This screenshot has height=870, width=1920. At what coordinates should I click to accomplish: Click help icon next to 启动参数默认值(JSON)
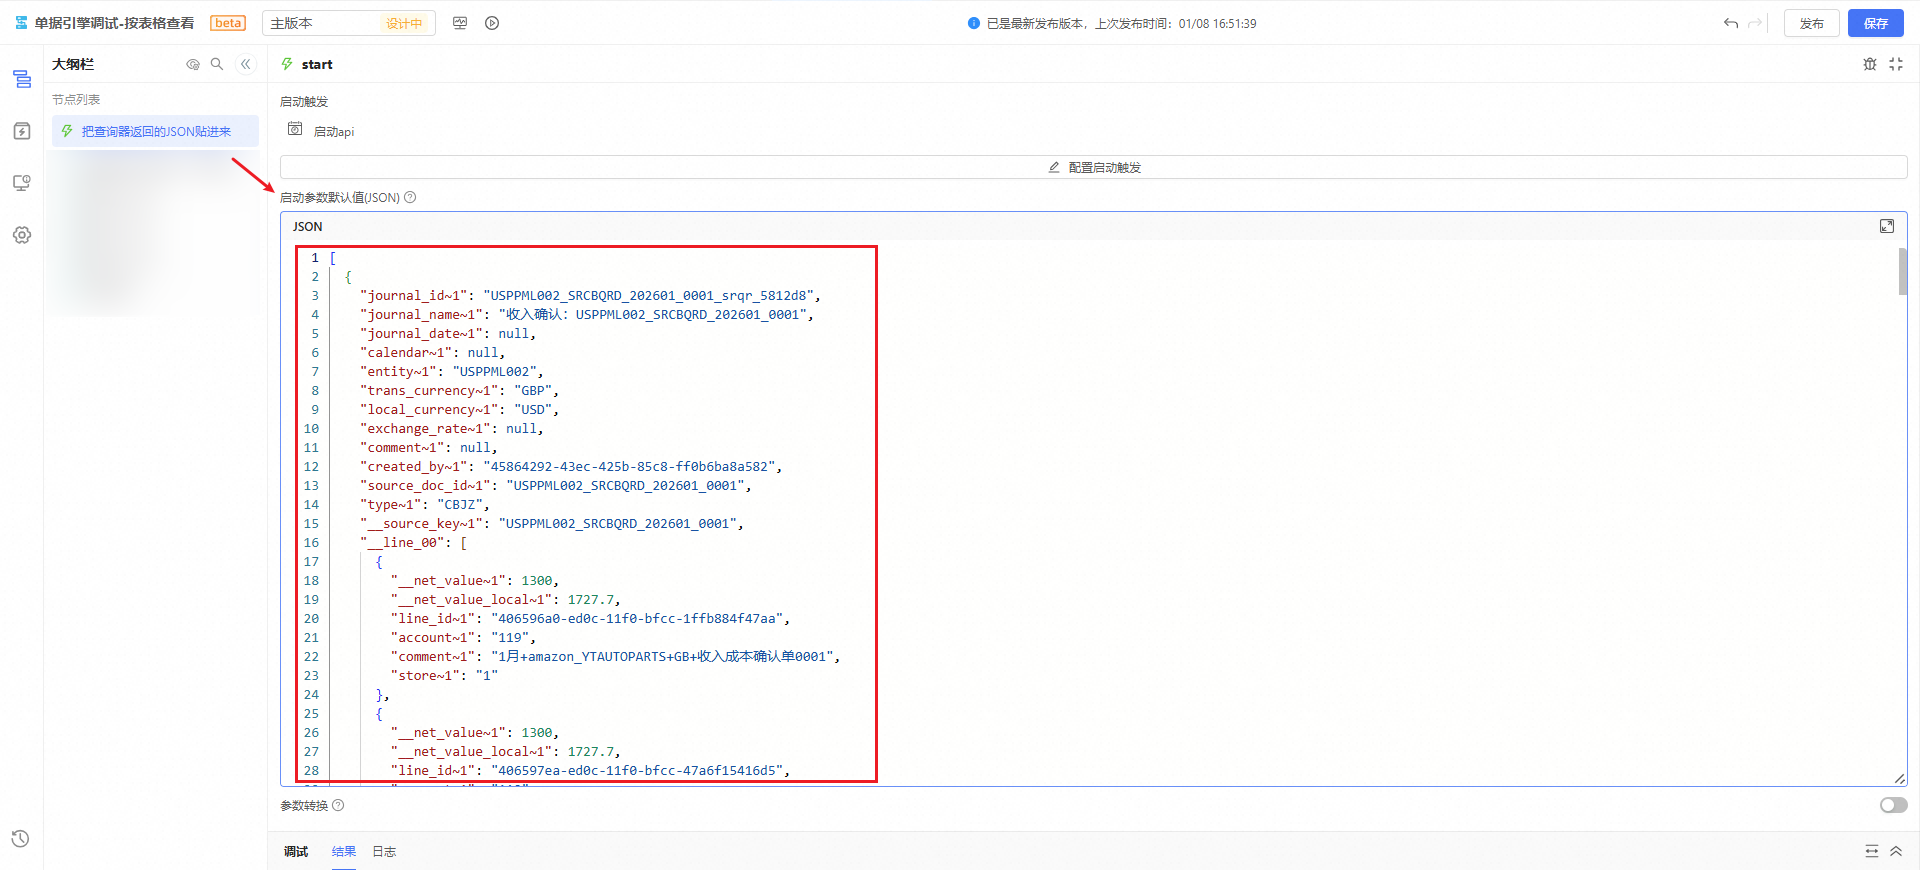410,198
